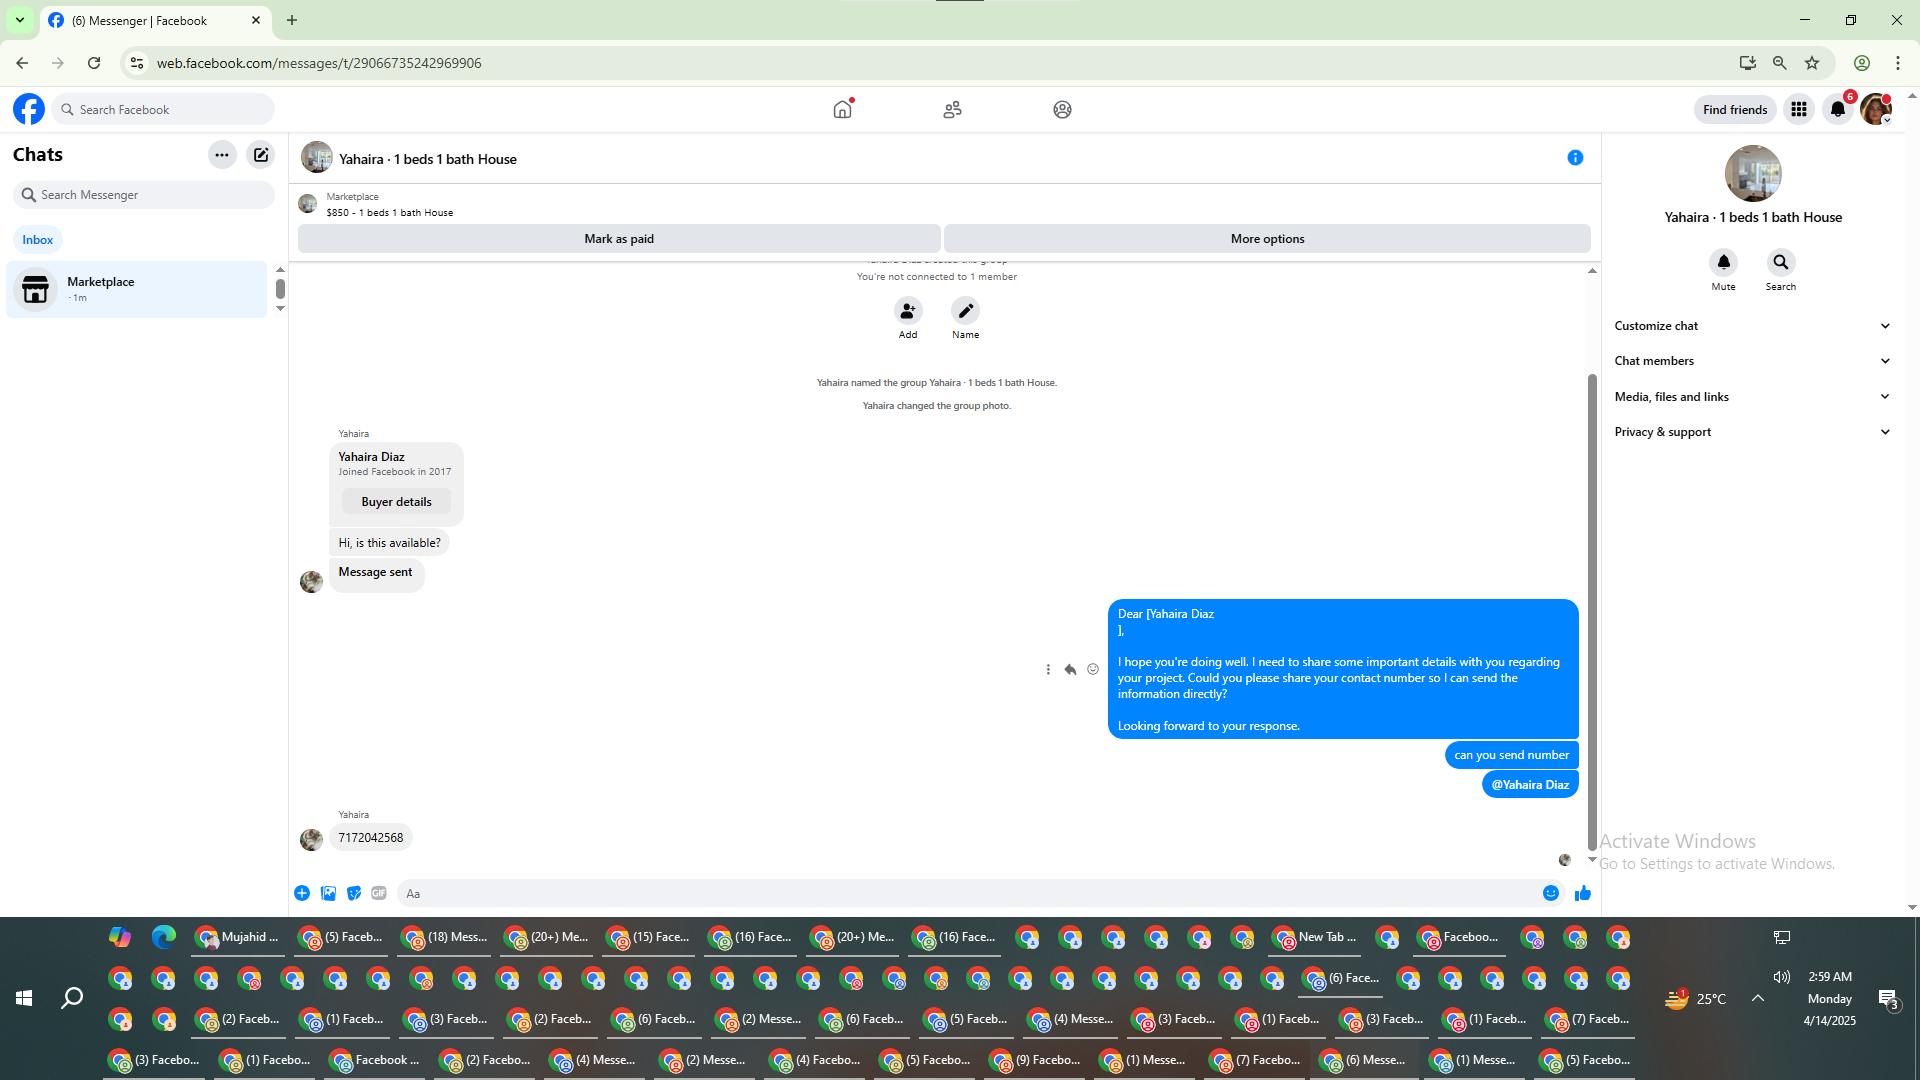Expand the Chat members section
This screenshot has height=1080, width=1920.
[1752, 361]
